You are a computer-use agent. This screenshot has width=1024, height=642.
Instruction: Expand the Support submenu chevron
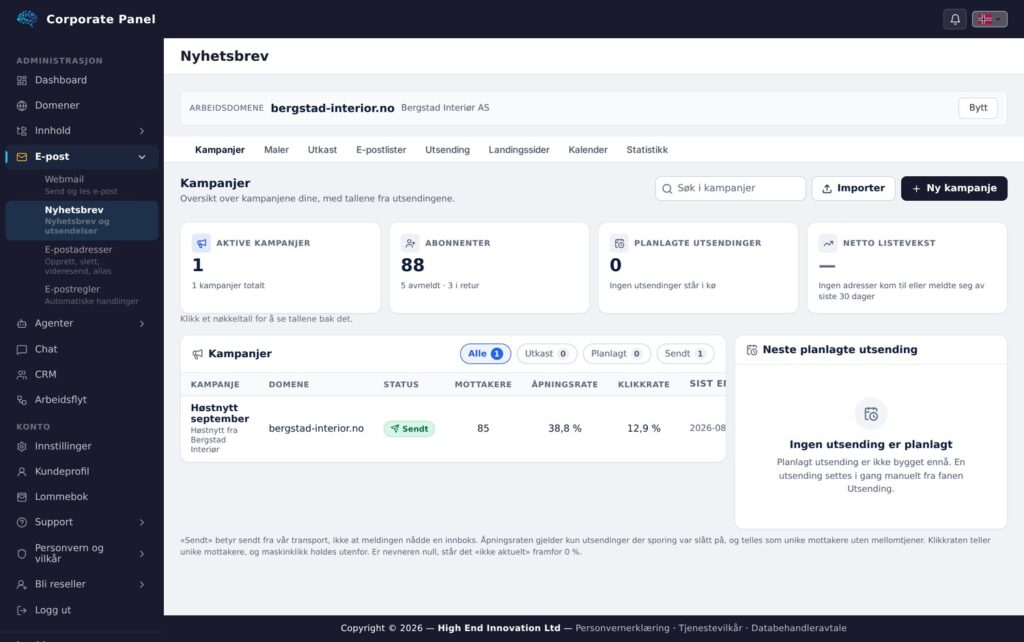point(142,522)
